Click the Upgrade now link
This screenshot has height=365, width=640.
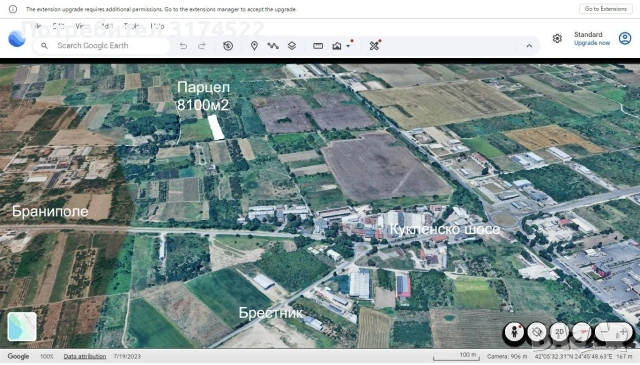(592, 43)
